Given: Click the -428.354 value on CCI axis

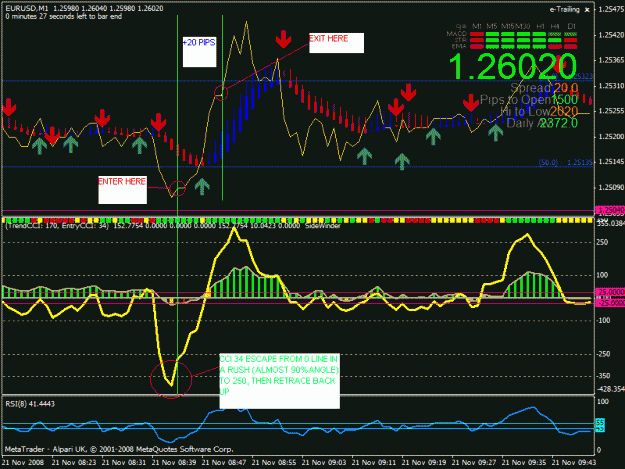Looking at the screenshot, I should point(610,389).
